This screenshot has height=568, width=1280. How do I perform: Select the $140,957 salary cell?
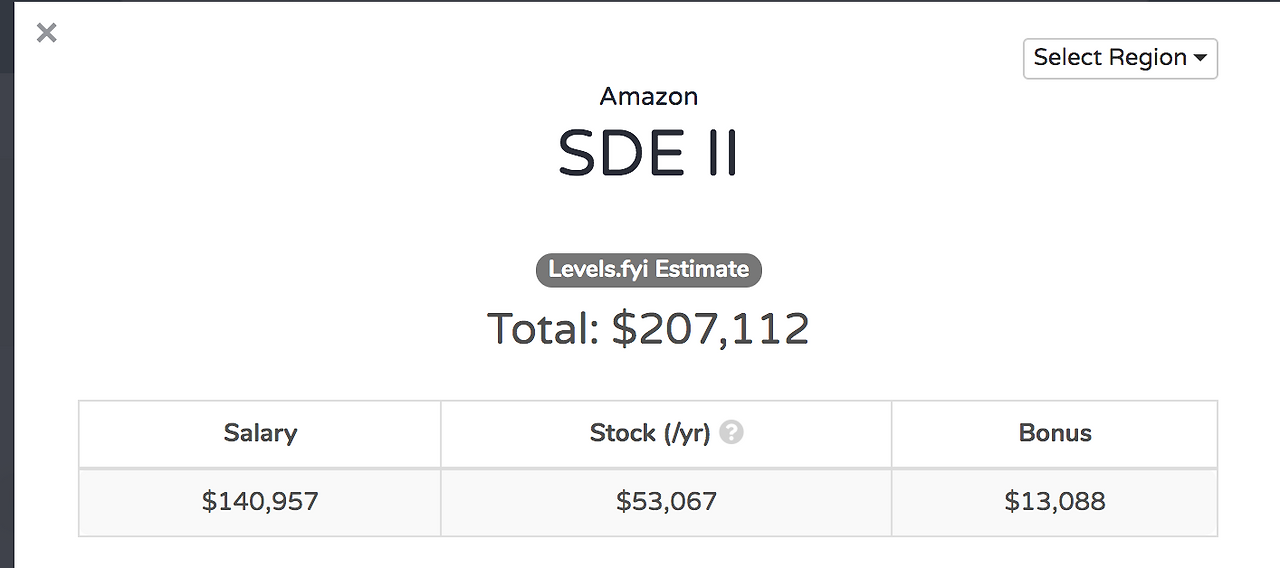260,501
